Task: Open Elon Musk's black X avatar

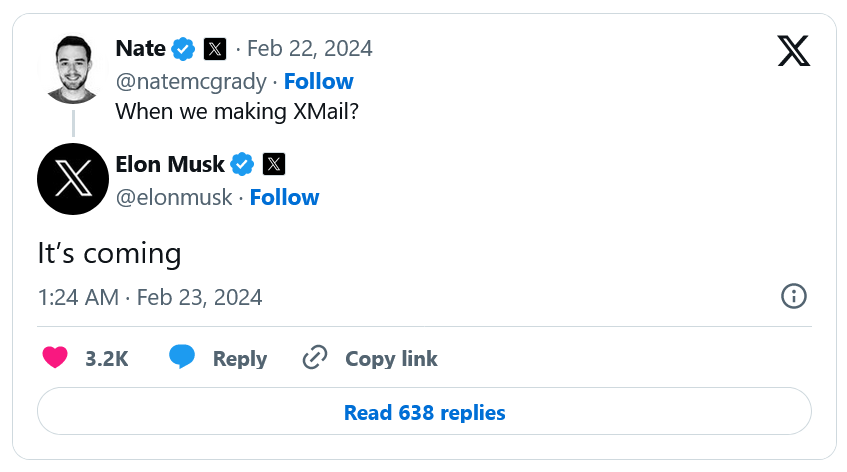Action: click(73, 179)
